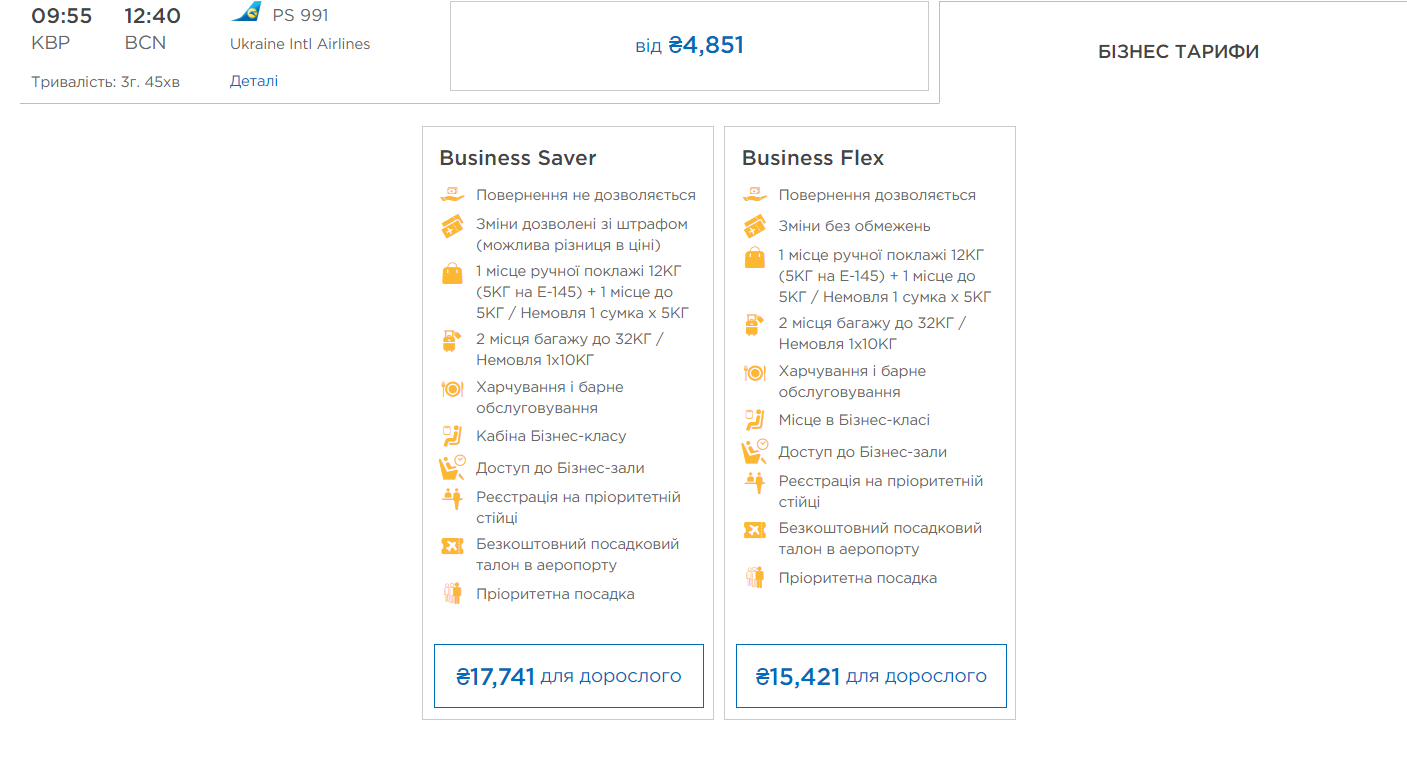Click lounge access icon in Business Flex
1407x769 pixels.
755,451
